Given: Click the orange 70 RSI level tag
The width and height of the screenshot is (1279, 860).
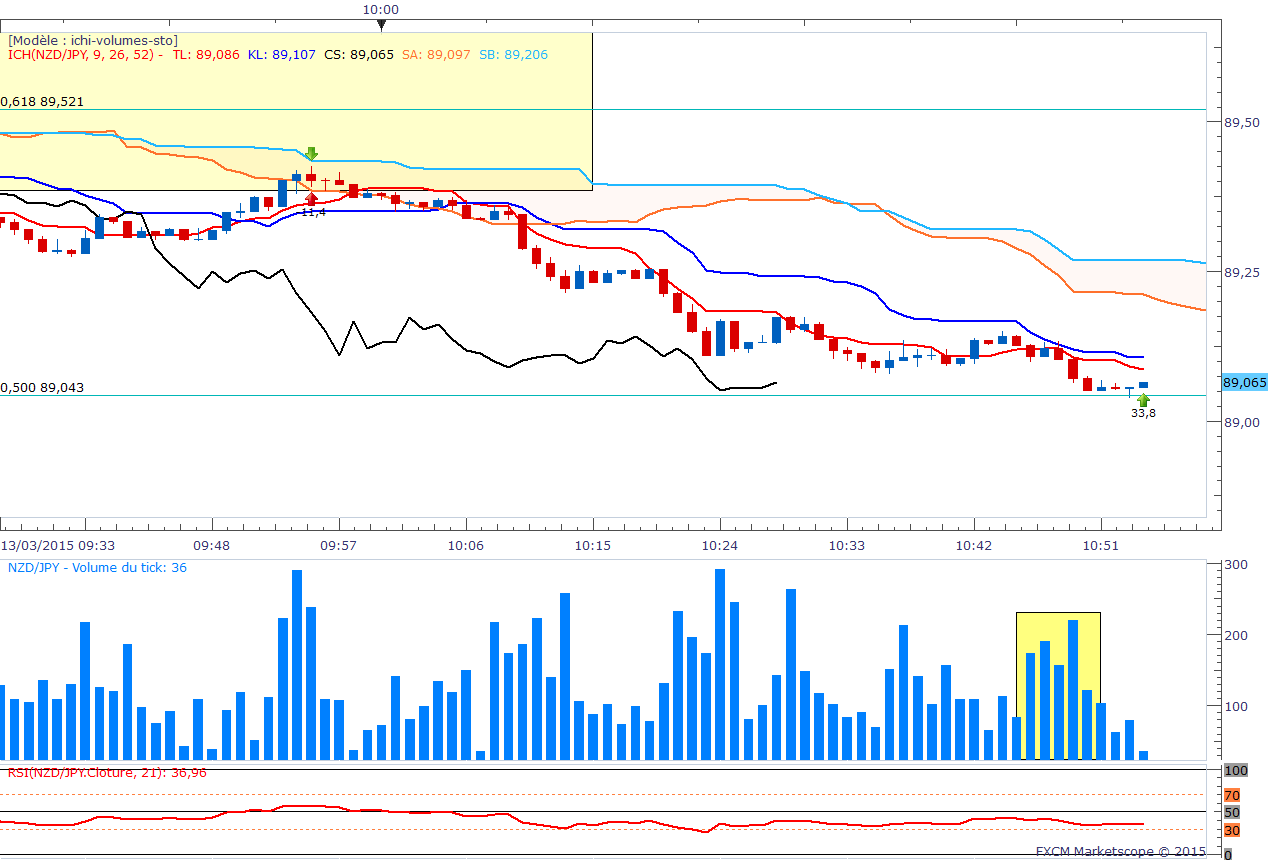Looking at the screenshot, I should [1232, 795].
